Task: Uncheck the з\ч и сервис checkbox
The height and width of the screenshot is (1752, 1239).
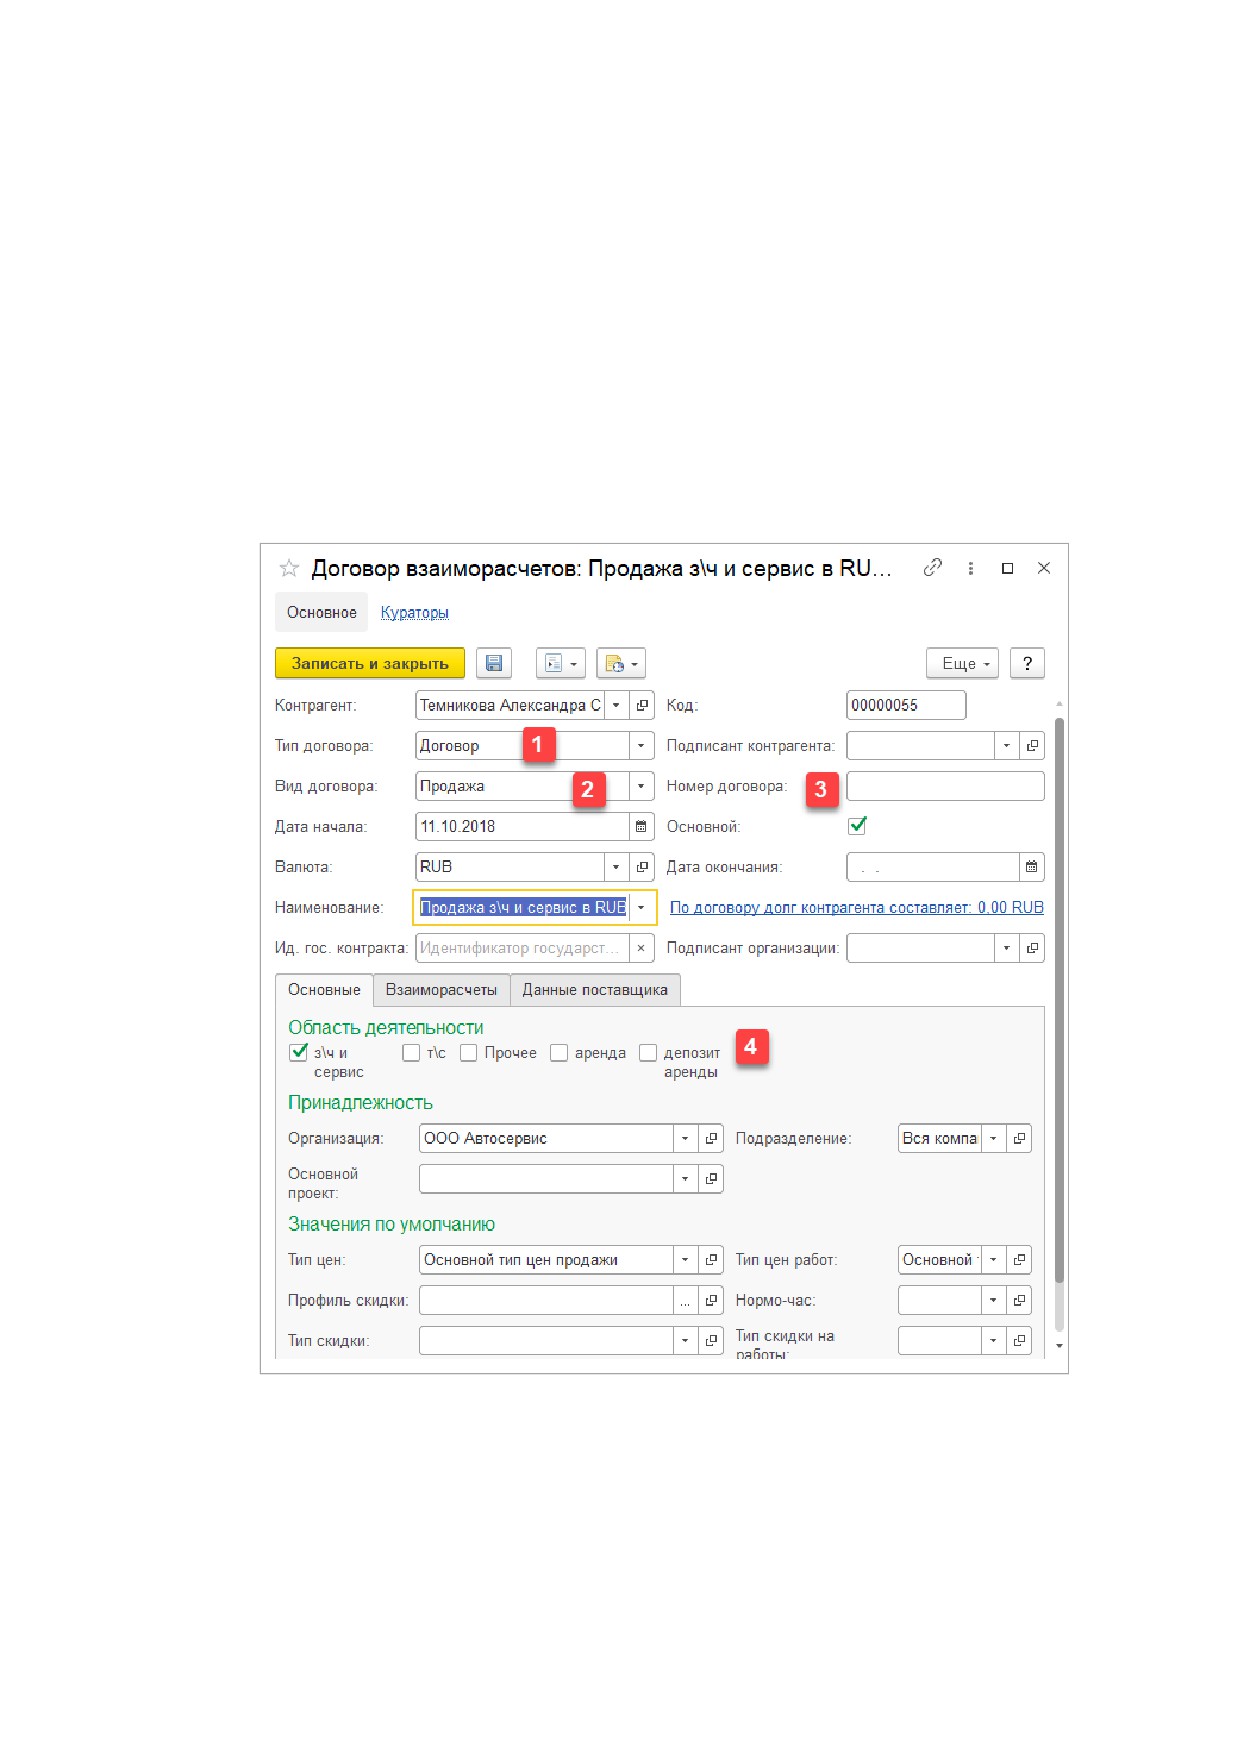Action: tap(298, 1052)
